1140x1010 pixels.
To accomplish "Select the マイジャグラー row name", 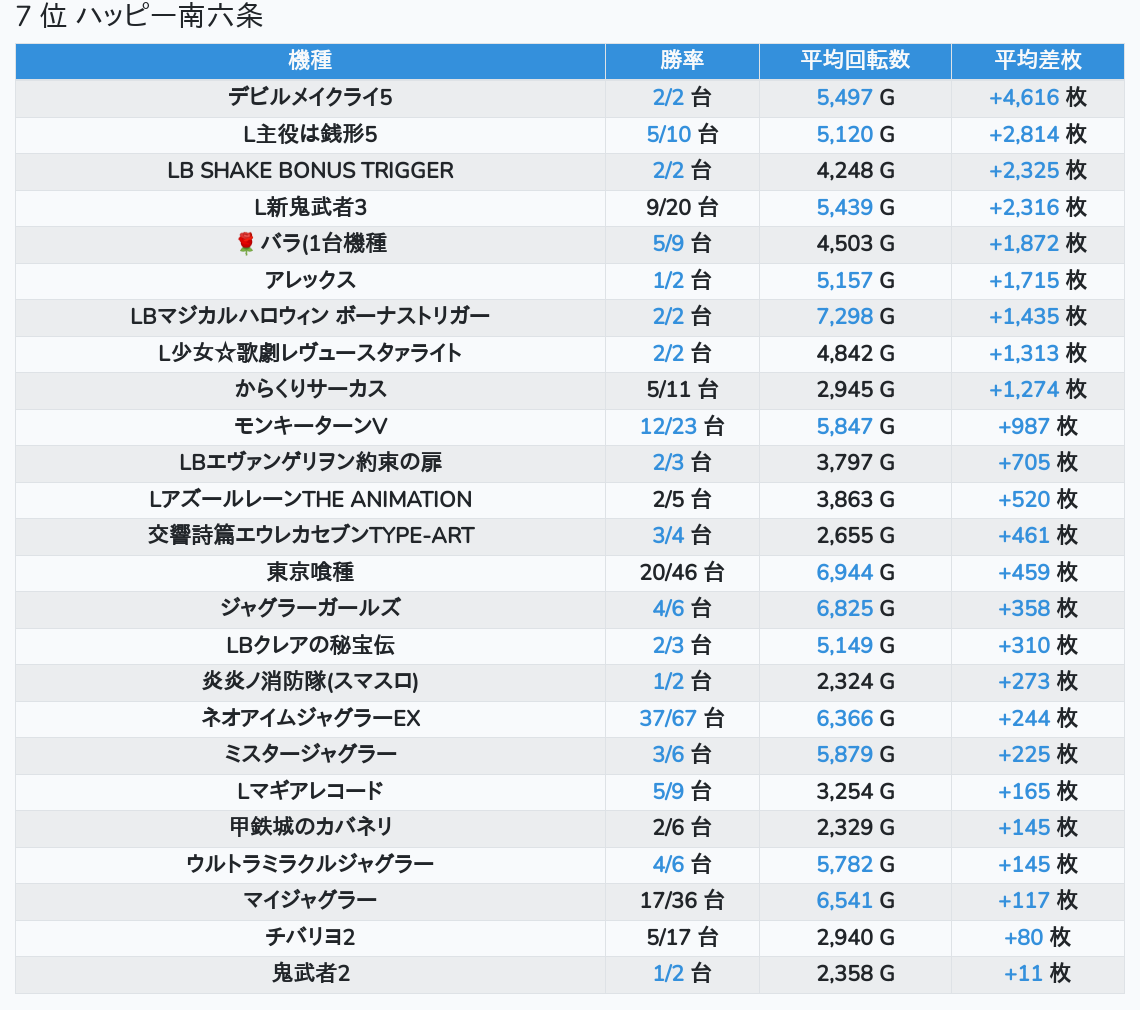I will [310, 900].
